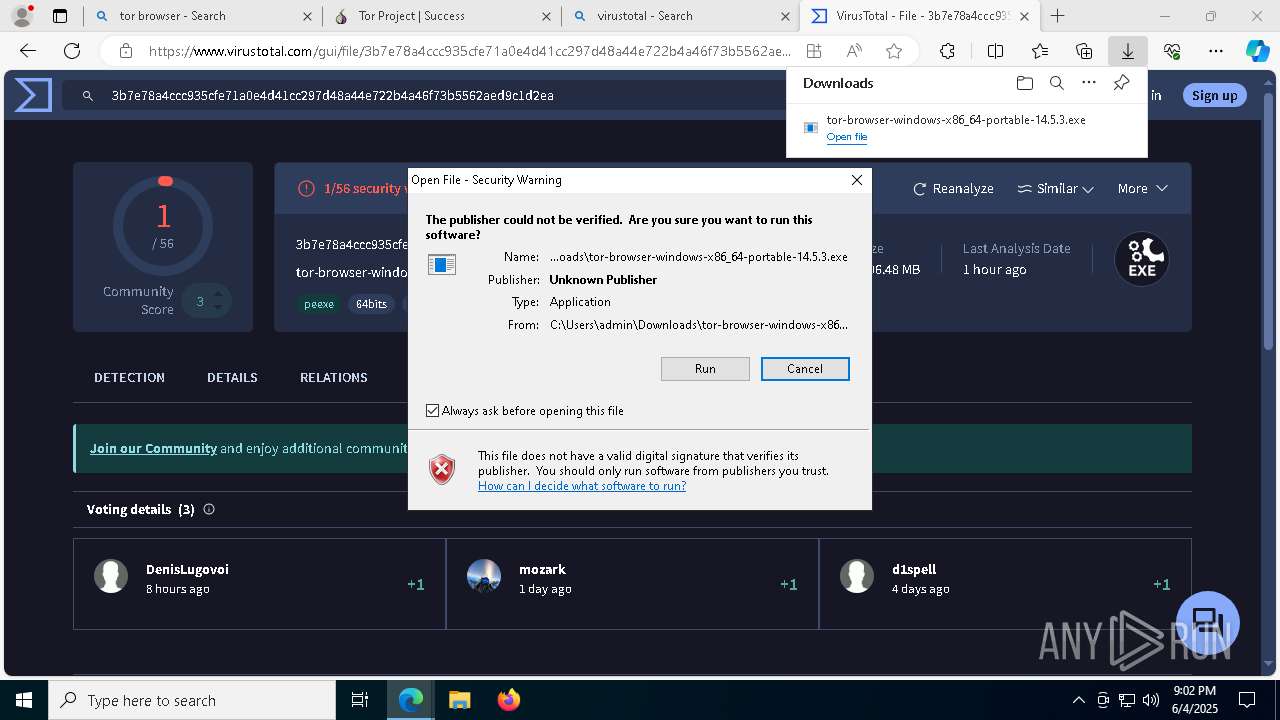Click Open file link under tor-browser download
Viewport: 1280px width, 720px height.
847,137
